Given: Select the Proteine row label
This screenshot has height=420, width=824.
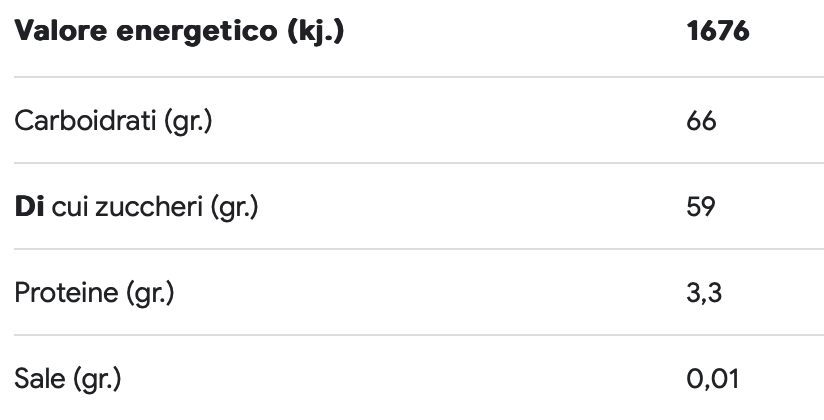Looking at the screenshot, I should (x=94, y=293).
